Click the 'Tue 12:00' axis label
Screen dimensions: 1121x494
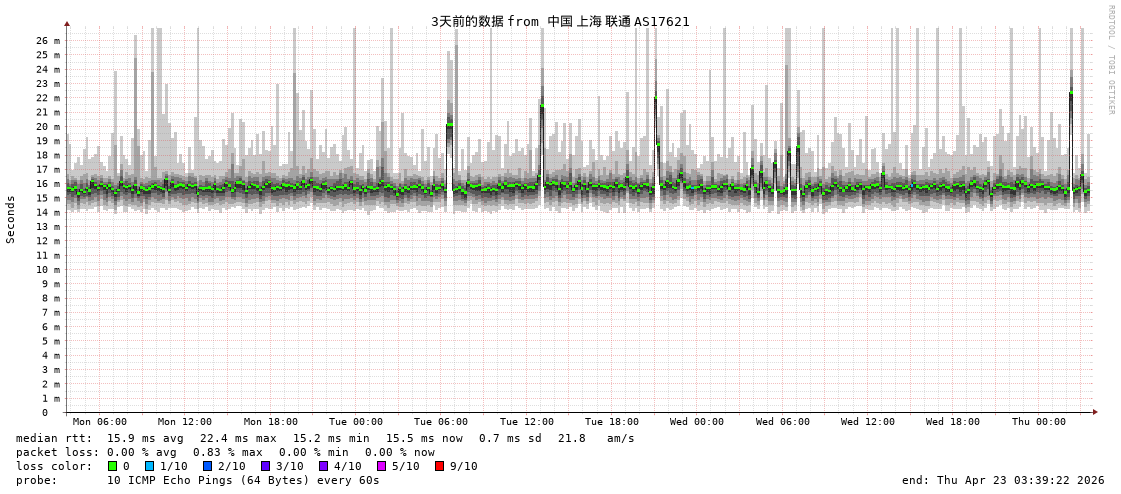tap(527, 422)
